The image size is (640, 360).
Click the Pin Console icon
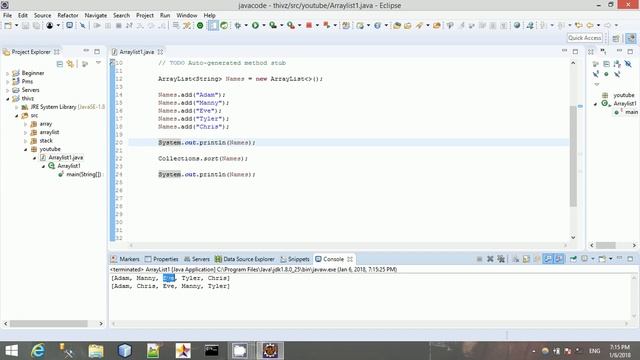(x=573, y=259)
